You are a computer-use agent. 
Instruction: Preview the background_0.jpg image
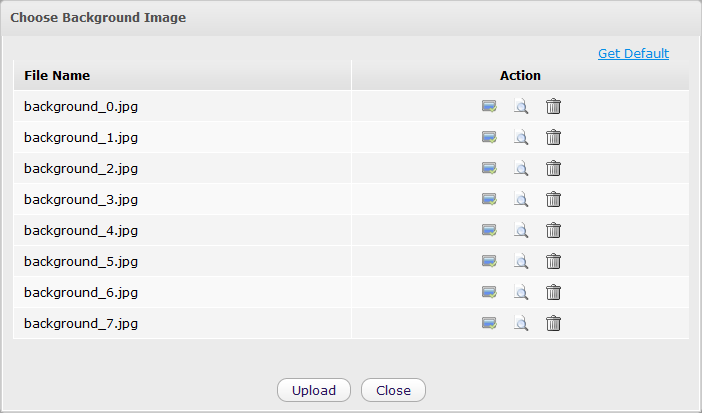(x=521, y=106)
